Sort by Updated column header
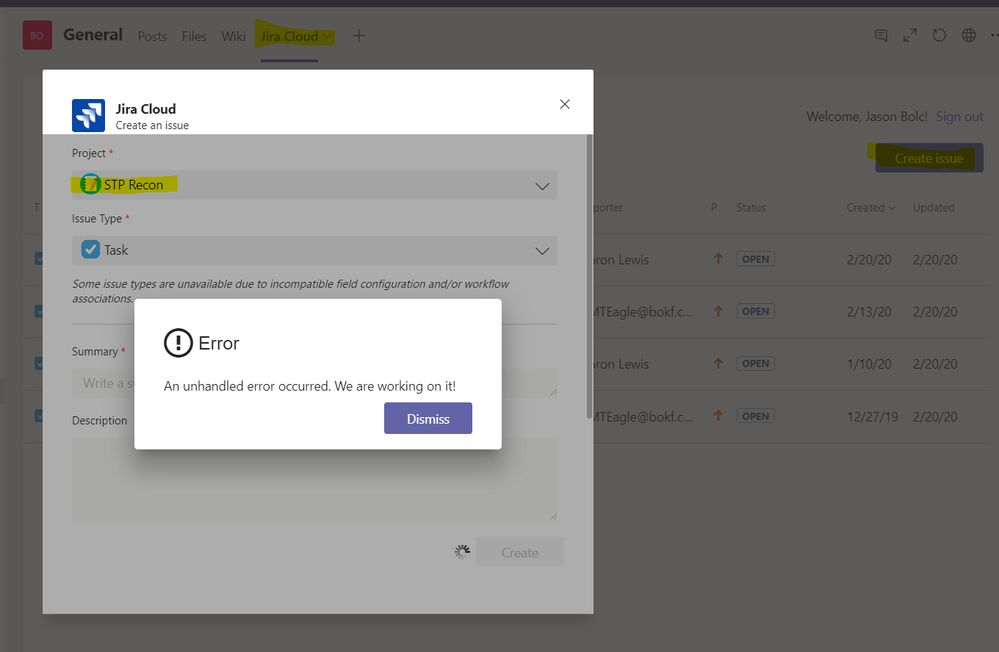This screenshot has height=652, width=999. pos(933,208)
